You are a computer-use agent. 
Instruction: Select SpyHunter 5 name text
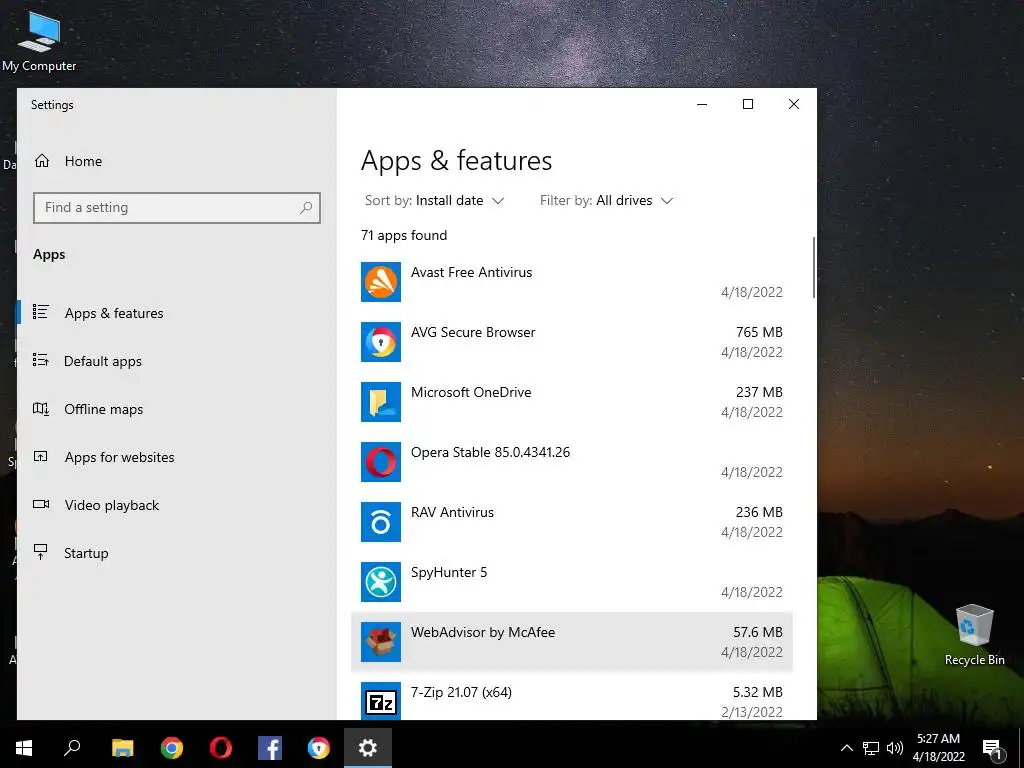[x=449, y=573]
